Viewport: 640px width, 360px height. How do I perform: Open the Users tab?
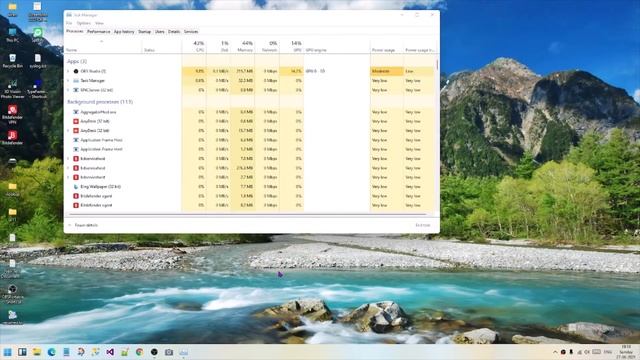[160, 31]
